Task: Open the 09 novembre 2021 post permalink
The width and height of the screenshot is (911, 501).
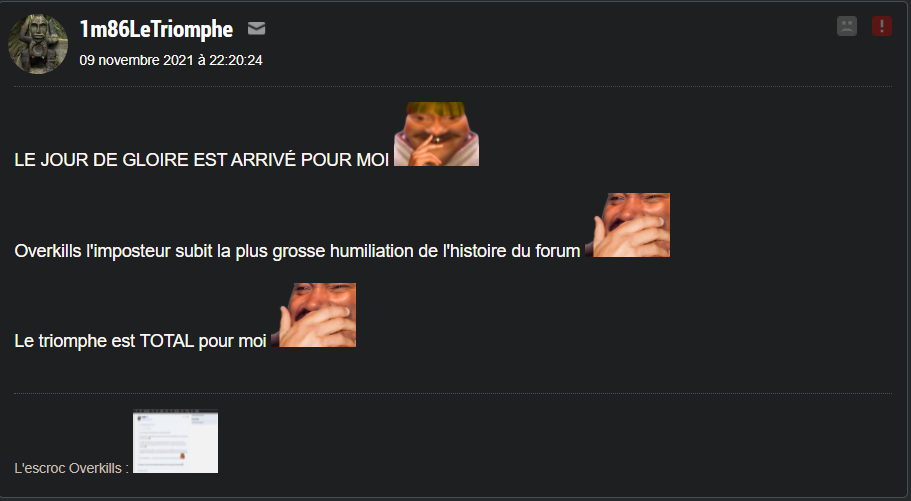Action: pos(171,60)
